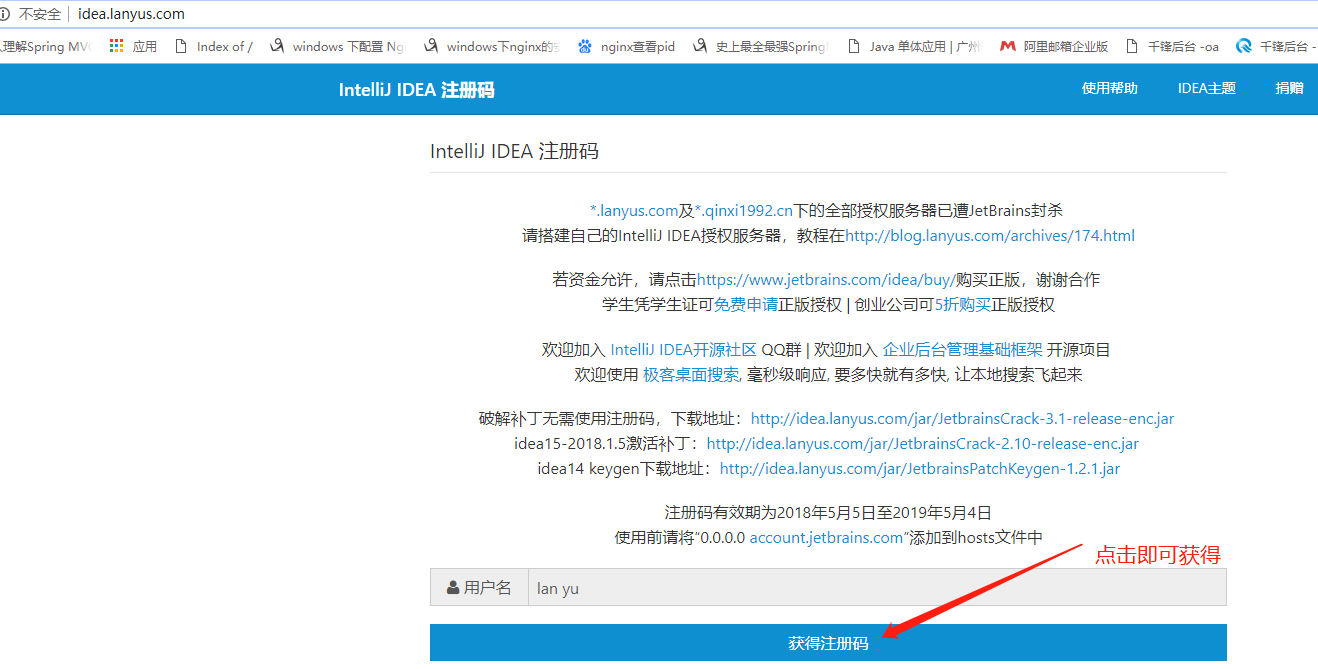
Task: Open the 阿里邮箱企业版 bookmark
Action: coord(1055,46)
